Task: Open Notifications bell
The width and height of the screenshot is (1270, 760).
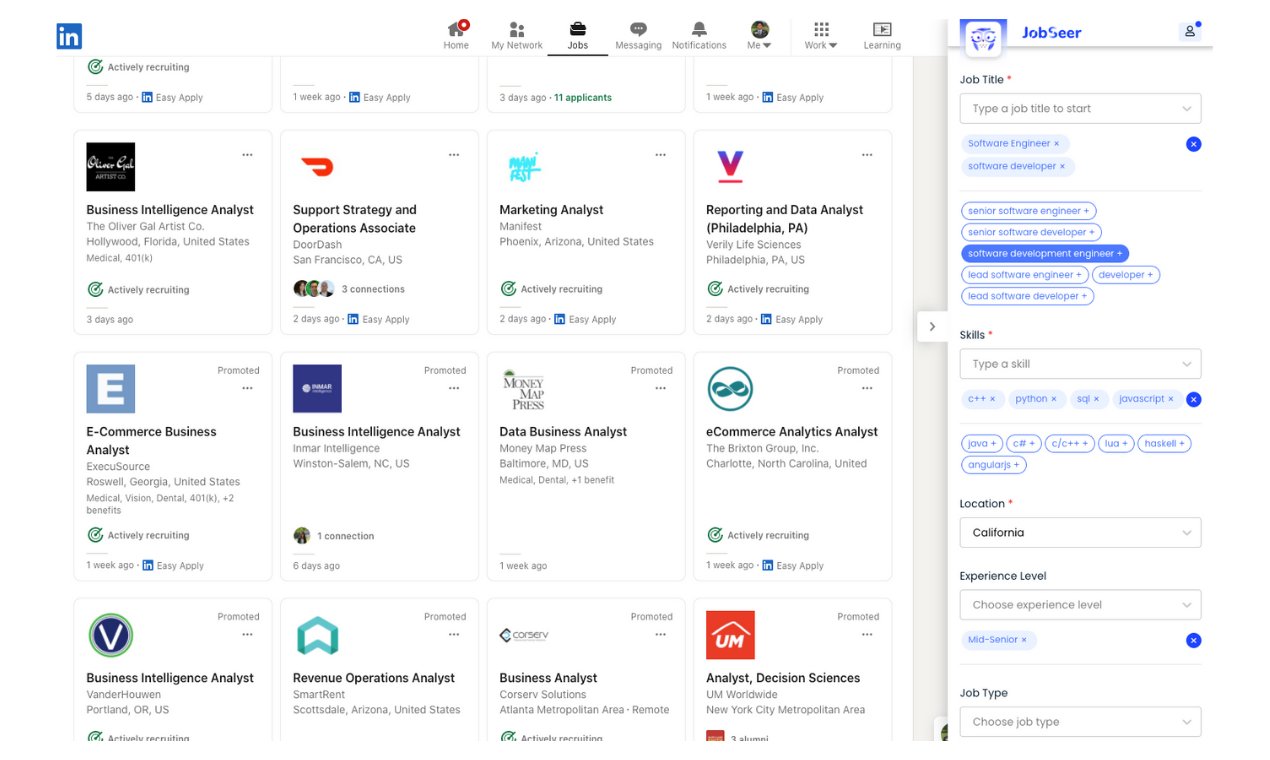Action: 699,35
